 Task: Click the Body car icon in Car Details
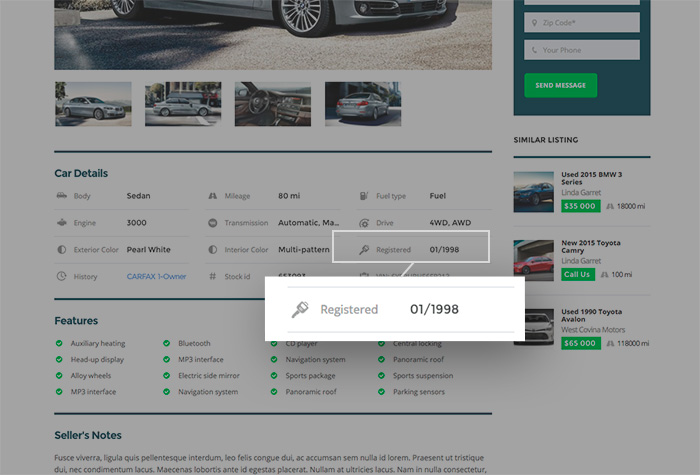[x=61, y=196]
